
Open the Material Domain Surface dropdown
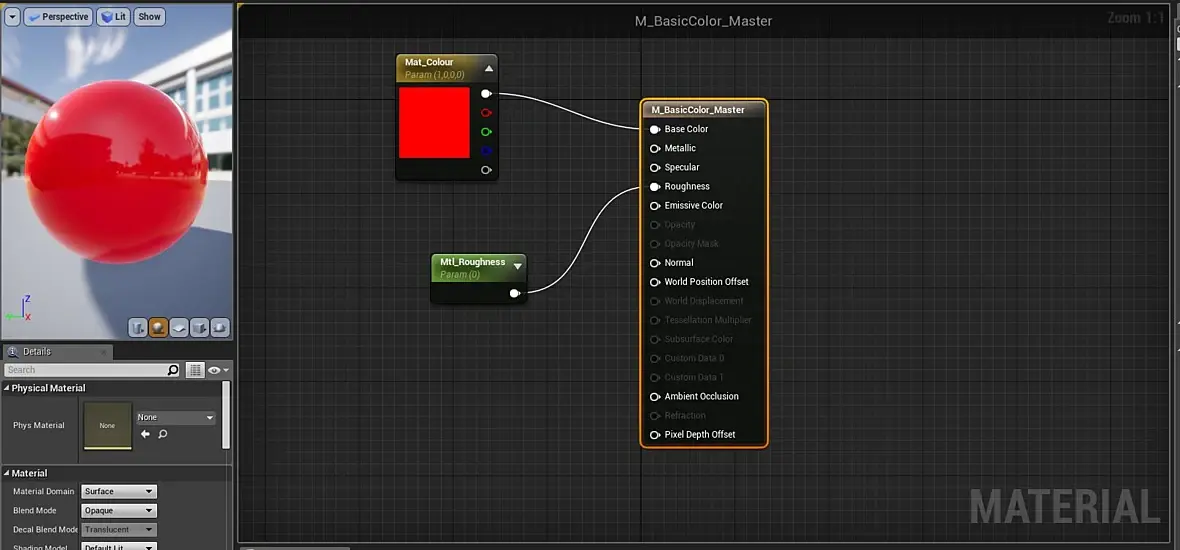119,491
